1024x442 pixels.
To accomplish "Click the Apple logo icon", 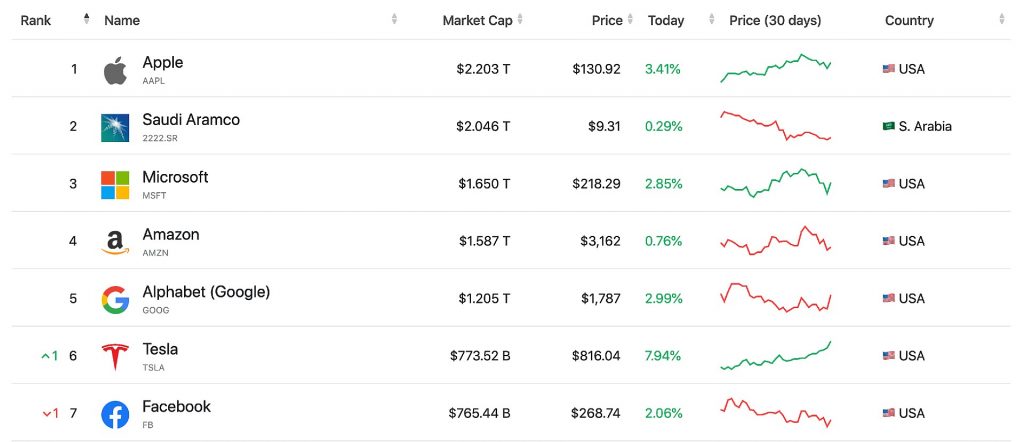I will pos(115,70).
